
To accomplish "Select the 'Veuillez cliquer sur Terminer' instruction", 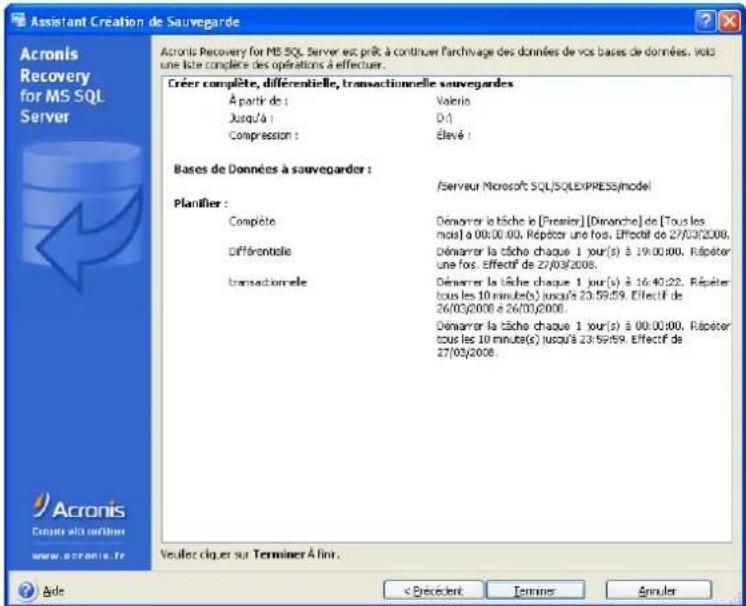I will click(x=250, y=554).
